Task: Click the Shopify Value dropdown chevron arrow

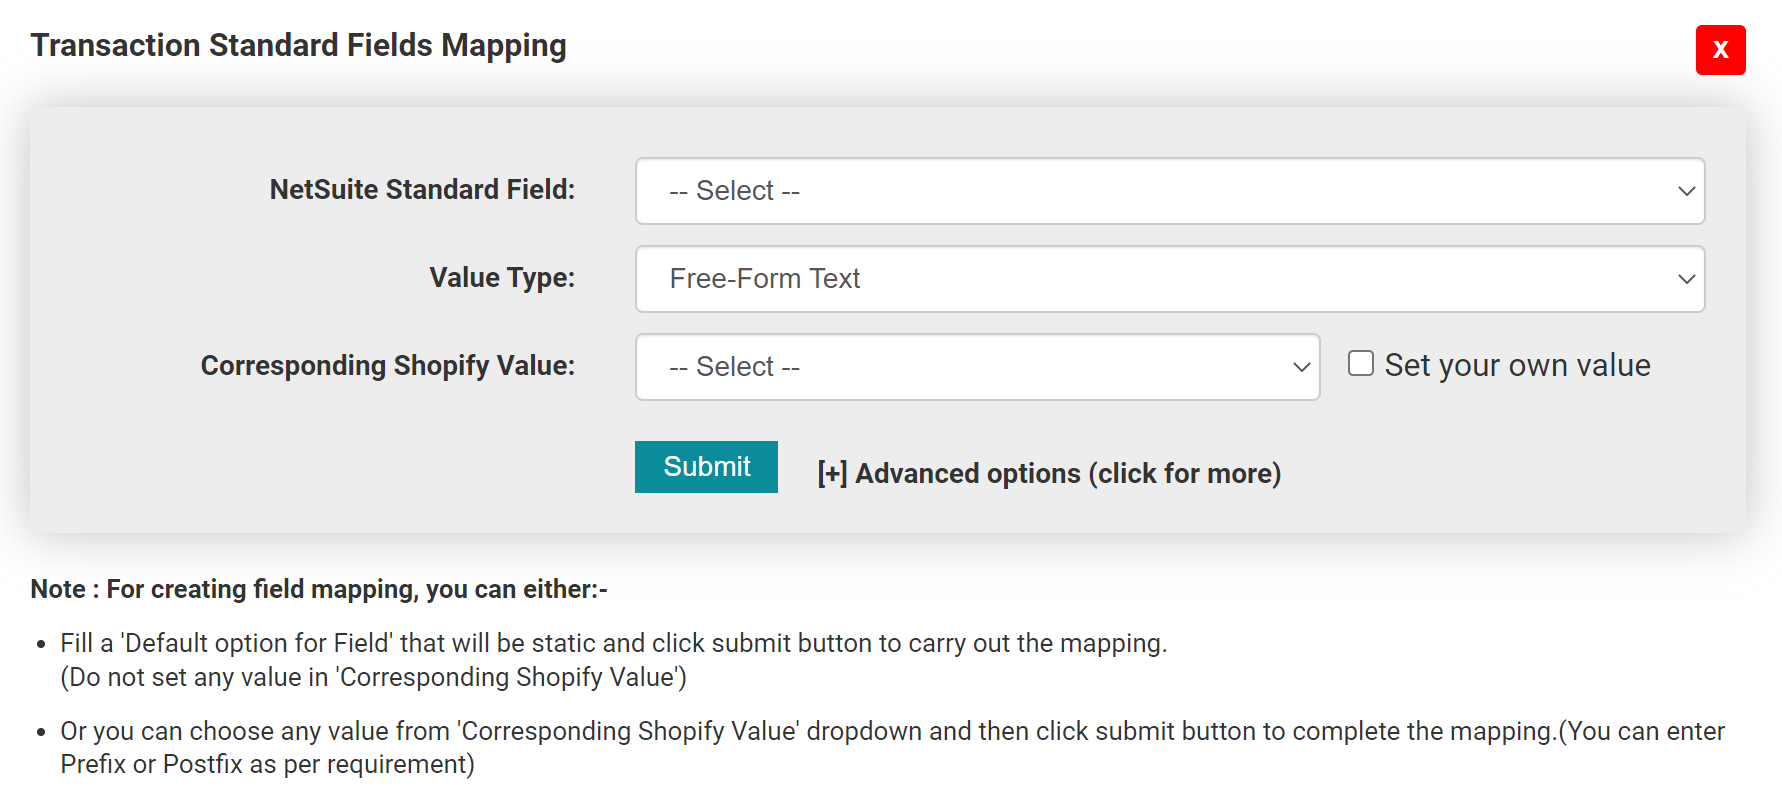Action: [1301, 367]
